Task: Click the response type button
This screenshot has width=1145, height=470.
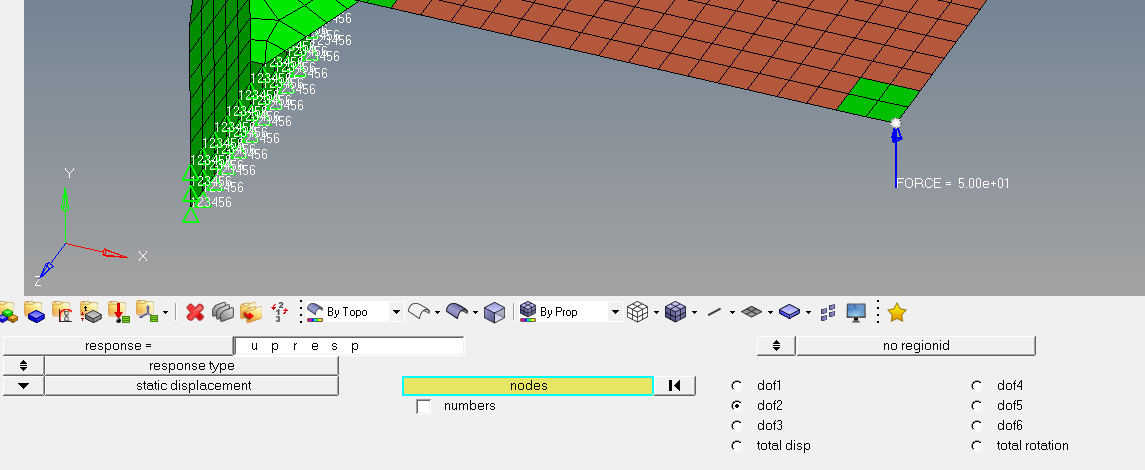Action: [x=191, y=366]
